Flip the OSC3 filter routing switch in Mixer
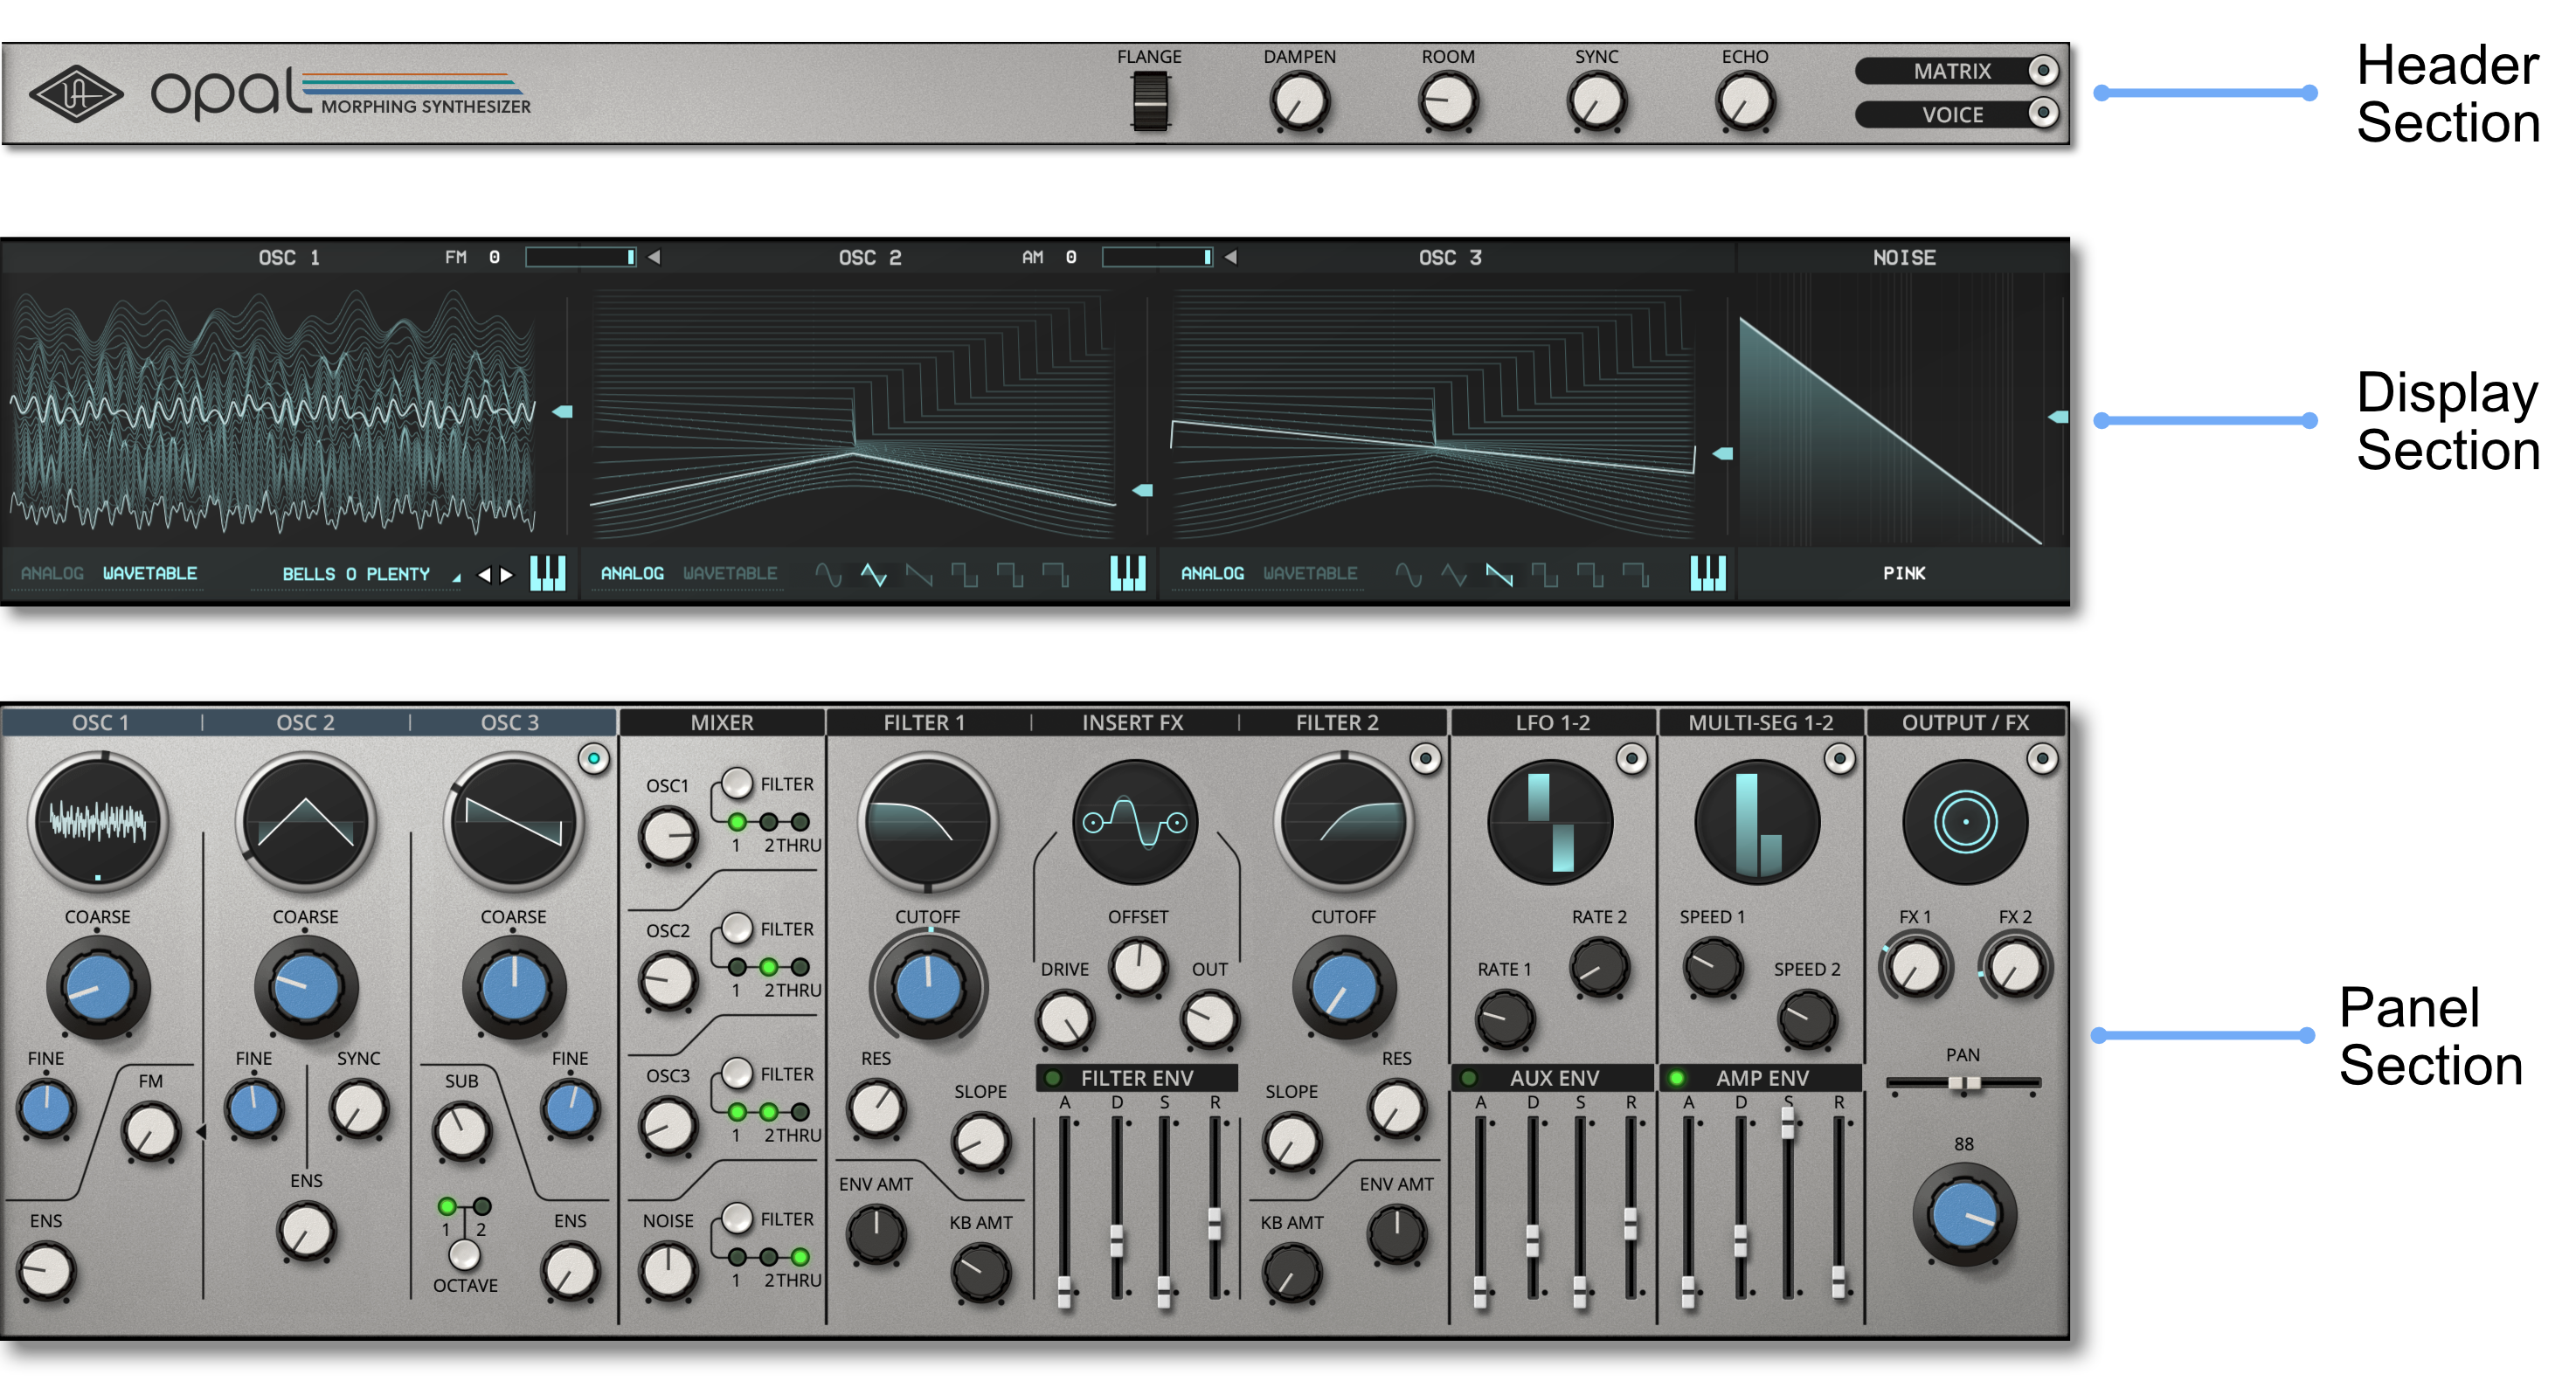Viewport: 2576px width, 1381px height. tap(737, 1073)
